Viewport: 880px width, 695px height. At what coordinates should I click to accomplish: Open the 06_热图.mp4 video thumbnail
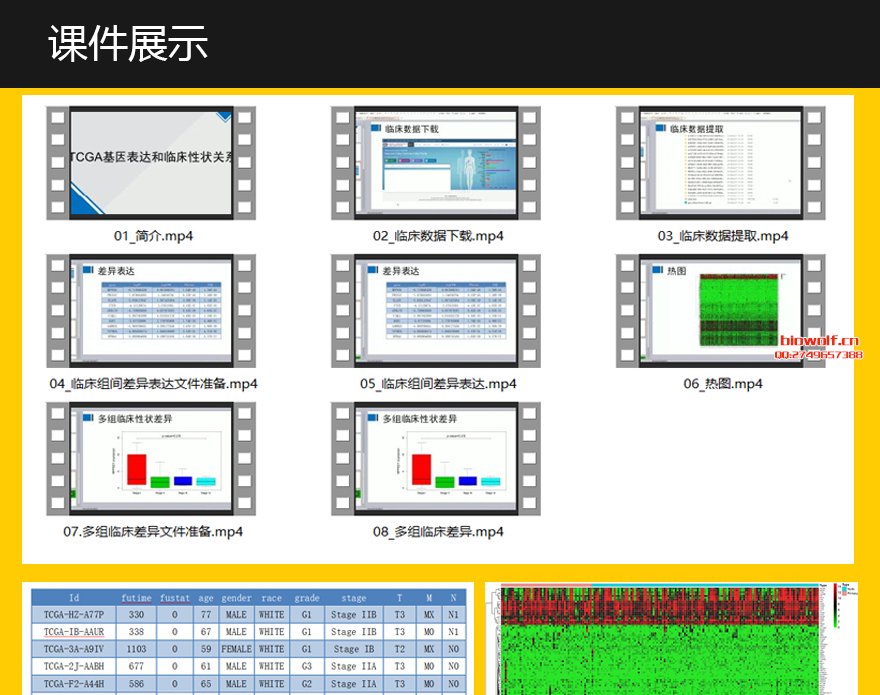(x=721, y=311)
